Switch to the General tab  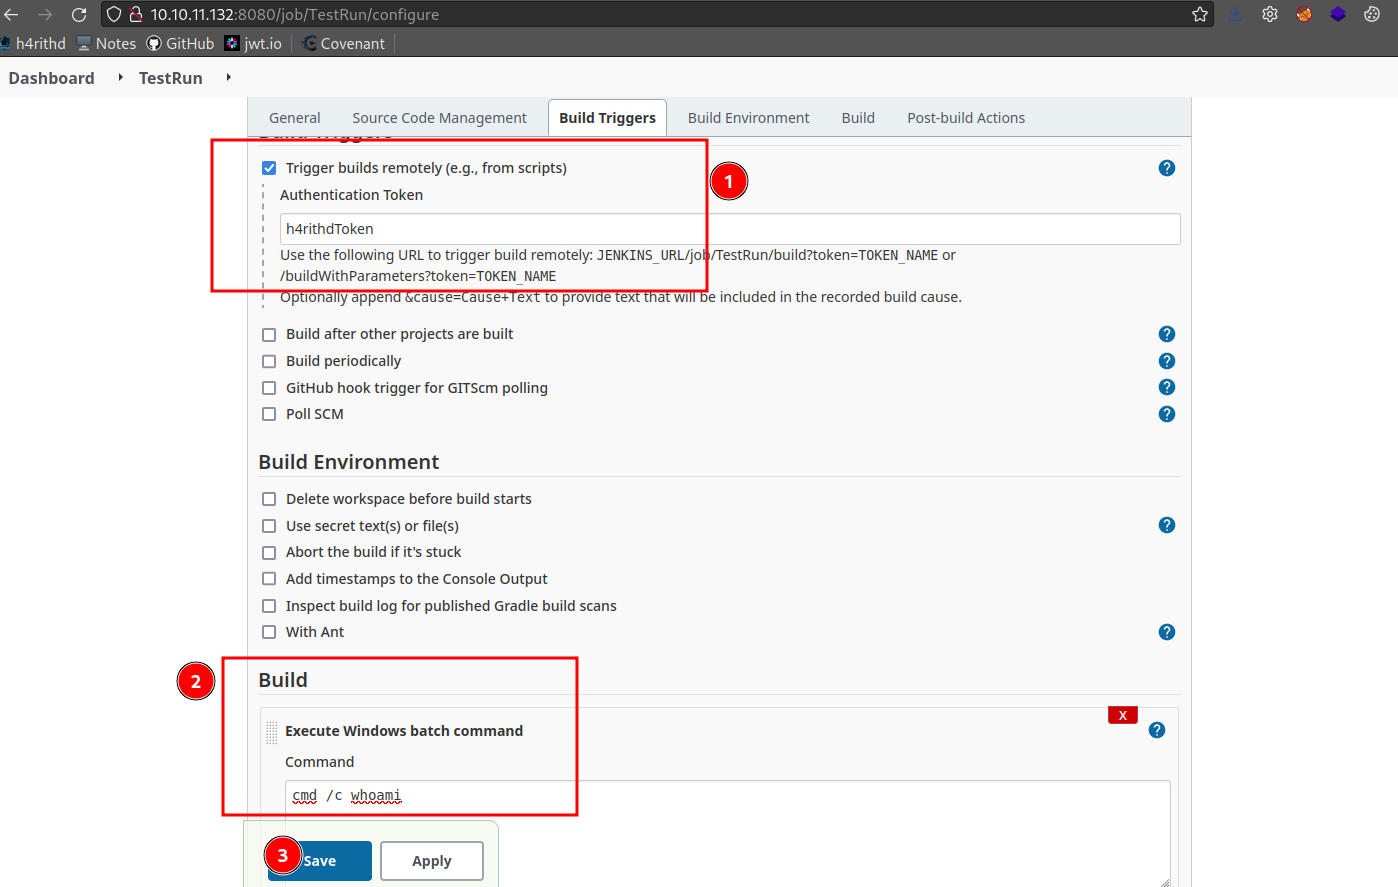295,118
